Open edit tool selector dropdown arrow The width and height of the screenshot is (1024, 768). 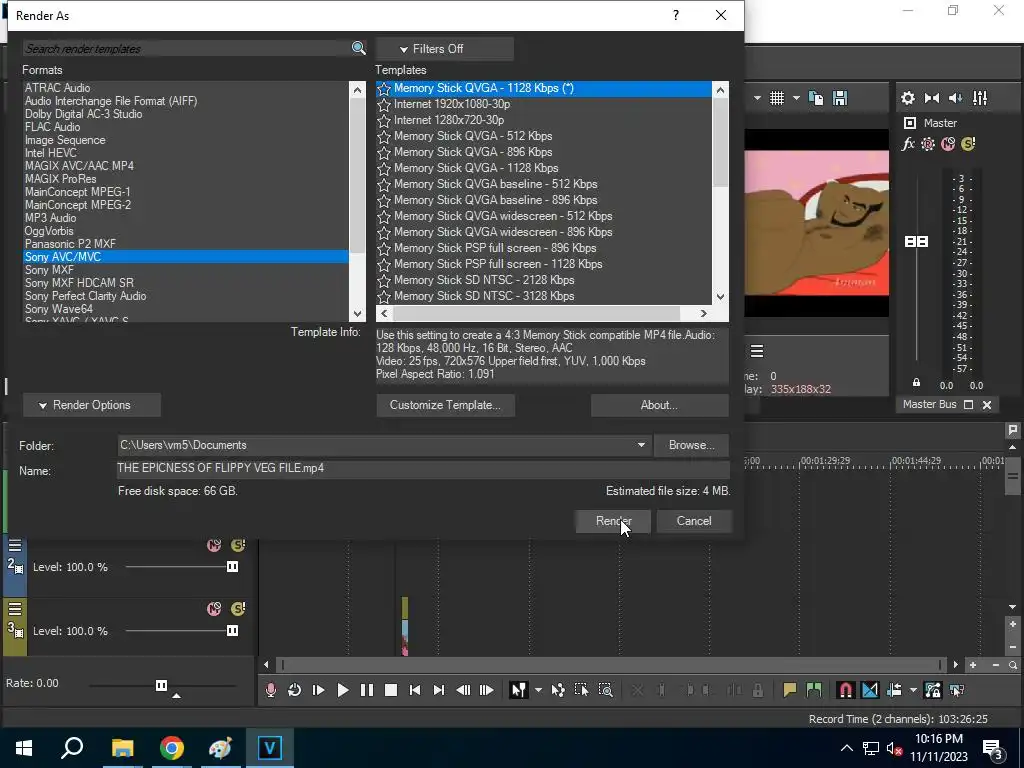pyautogui.click(x=538, y=690)
